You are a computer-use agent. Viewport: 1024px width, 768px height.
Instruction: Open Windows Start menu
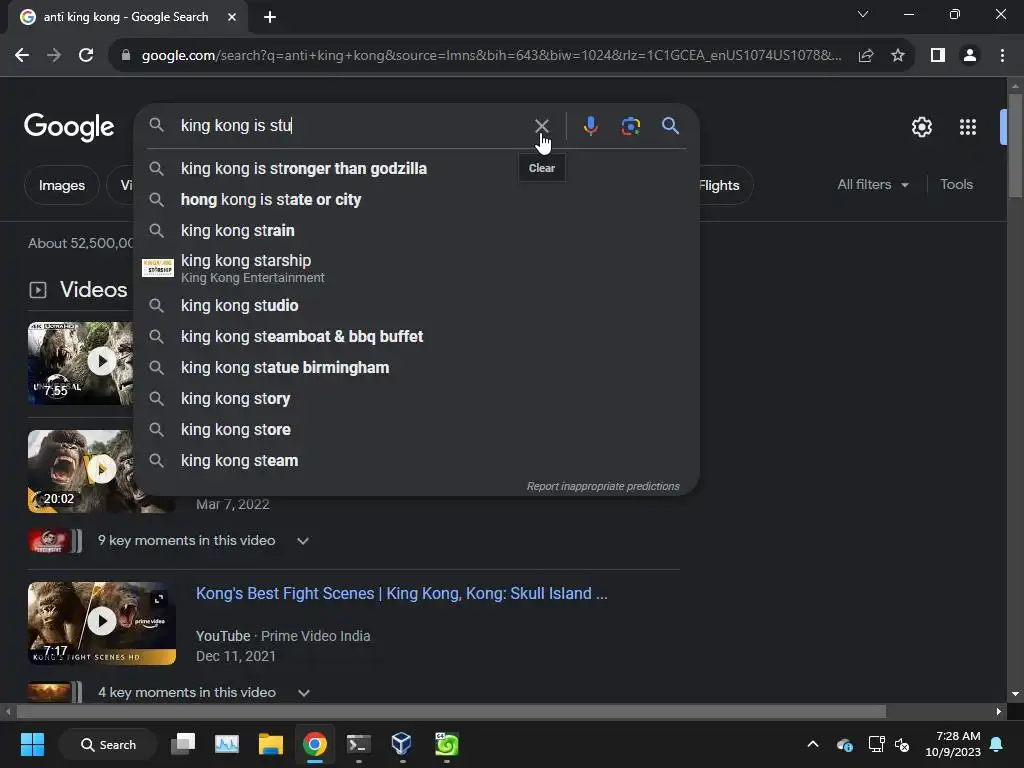click(32, 744)
